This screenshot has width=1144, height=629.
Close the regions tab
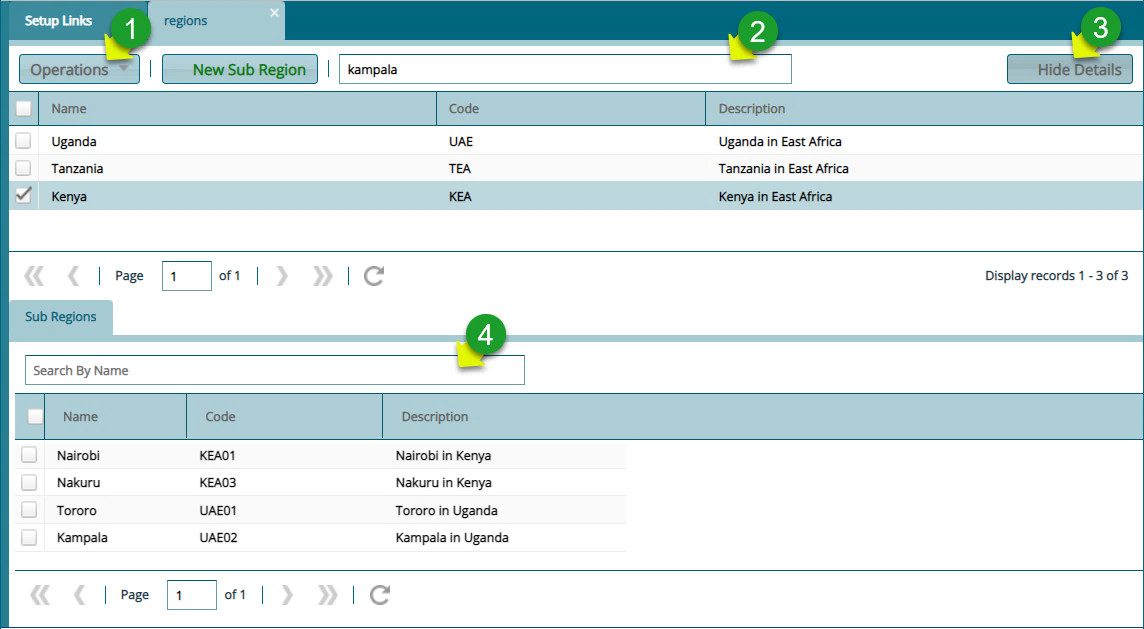click(x=274, y=13)
